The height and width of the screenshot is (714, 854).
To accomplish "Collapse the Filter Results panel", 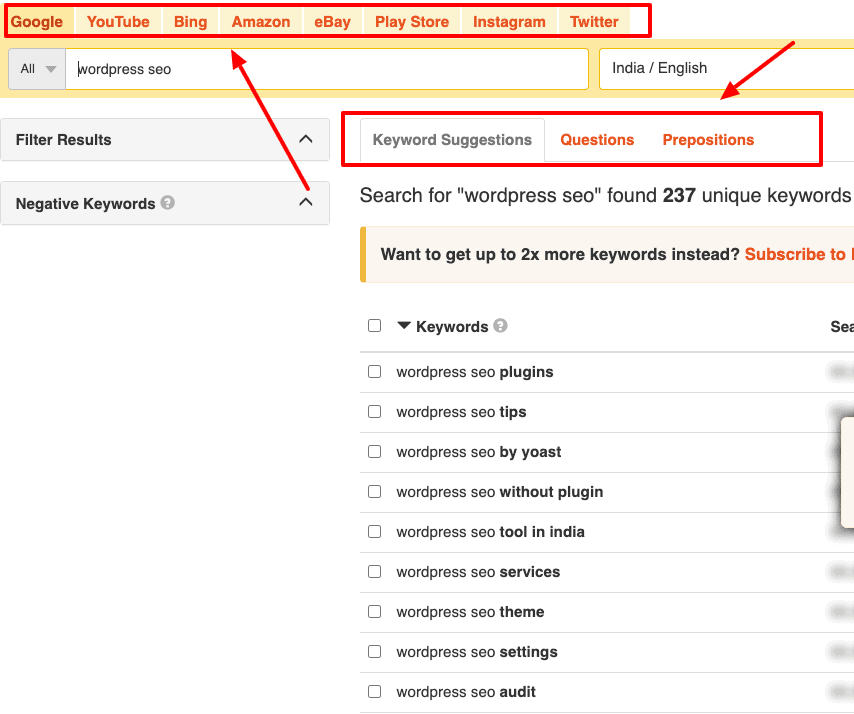I will click(x=306, y=139).
